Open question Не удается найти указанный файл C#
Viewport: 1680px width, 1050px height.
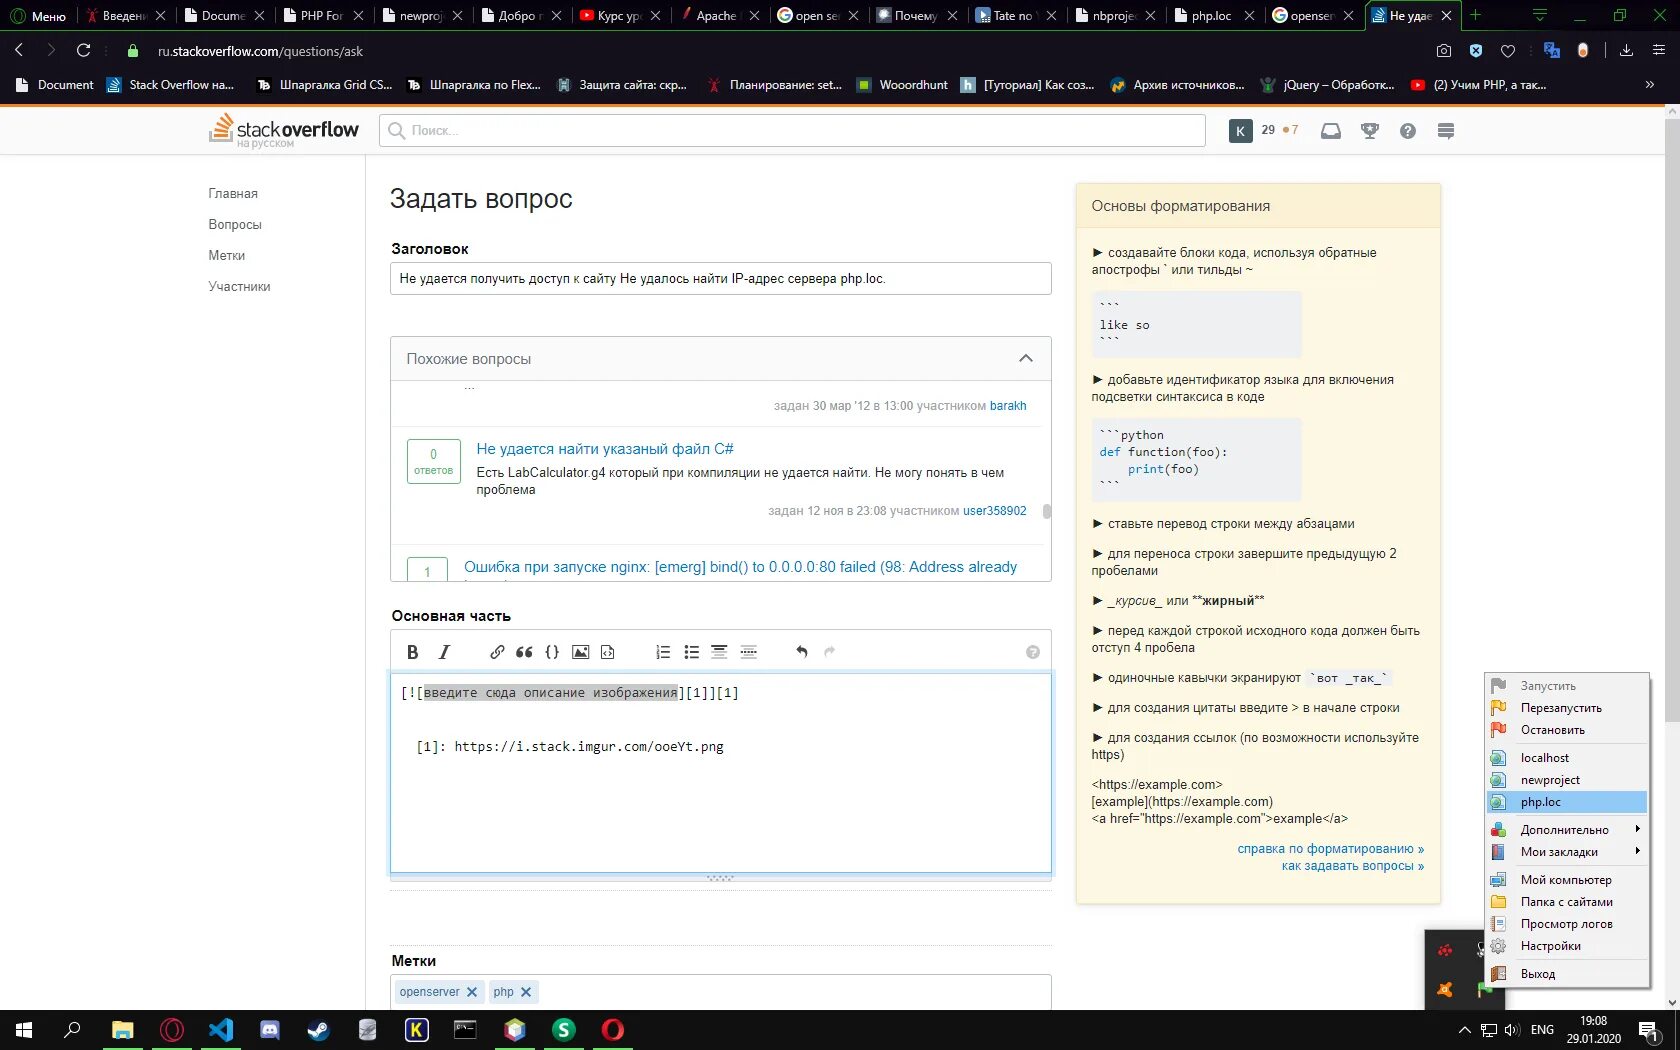(x=605, y=449)
